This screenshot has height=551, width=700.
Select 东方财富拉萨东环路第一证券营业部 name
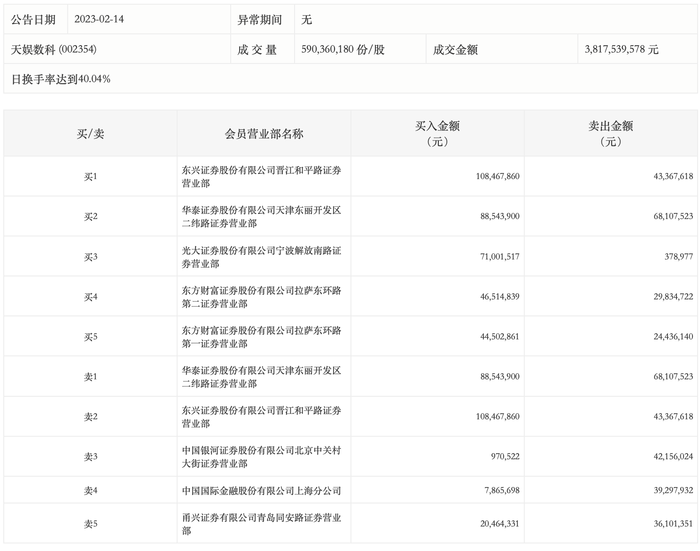pos(261,337)
